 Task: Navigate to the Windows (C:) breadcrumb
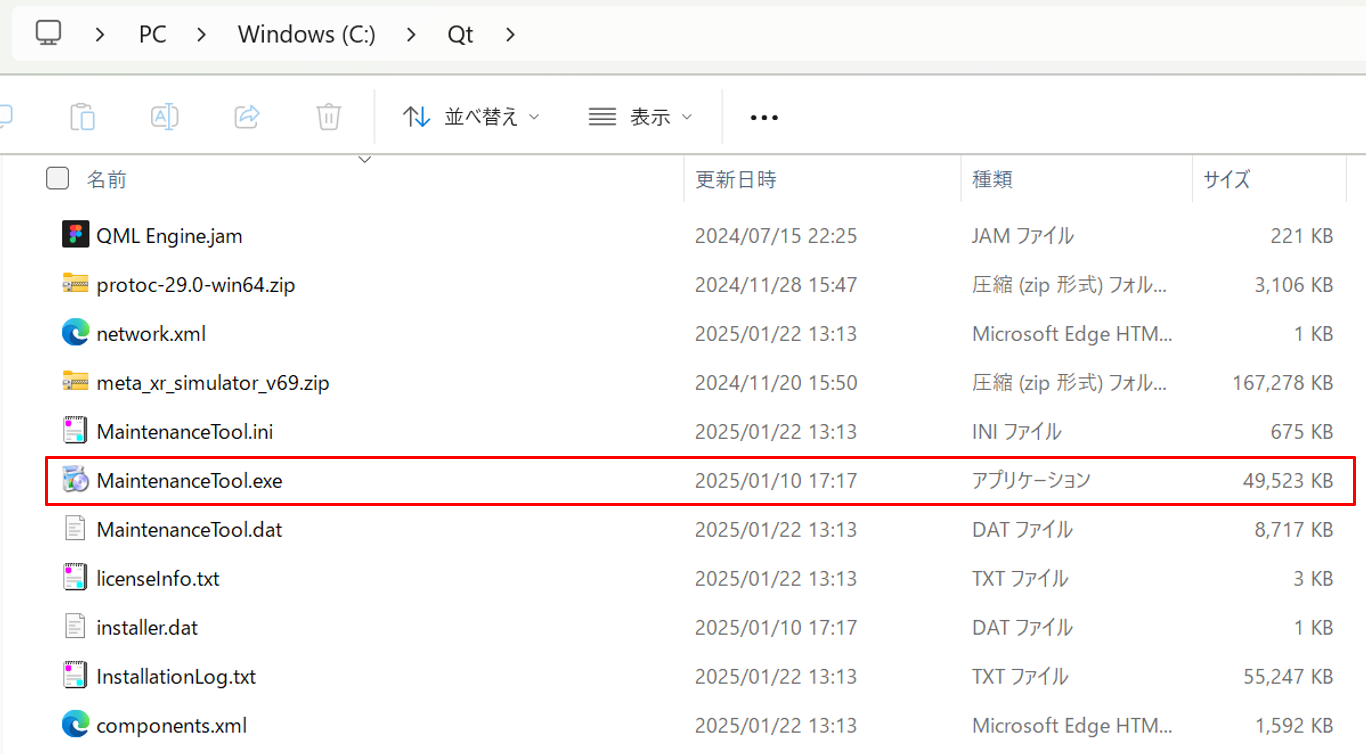coord(306,34)
